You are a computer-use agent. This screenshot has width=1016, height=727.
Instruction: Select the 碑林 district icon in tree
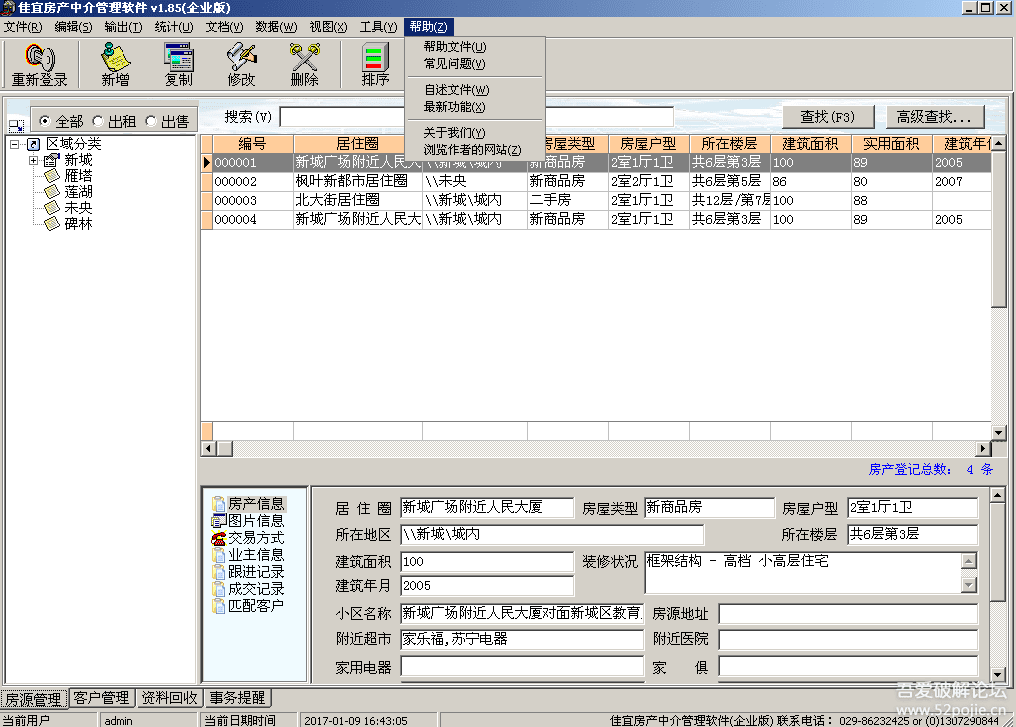point(52,224)
